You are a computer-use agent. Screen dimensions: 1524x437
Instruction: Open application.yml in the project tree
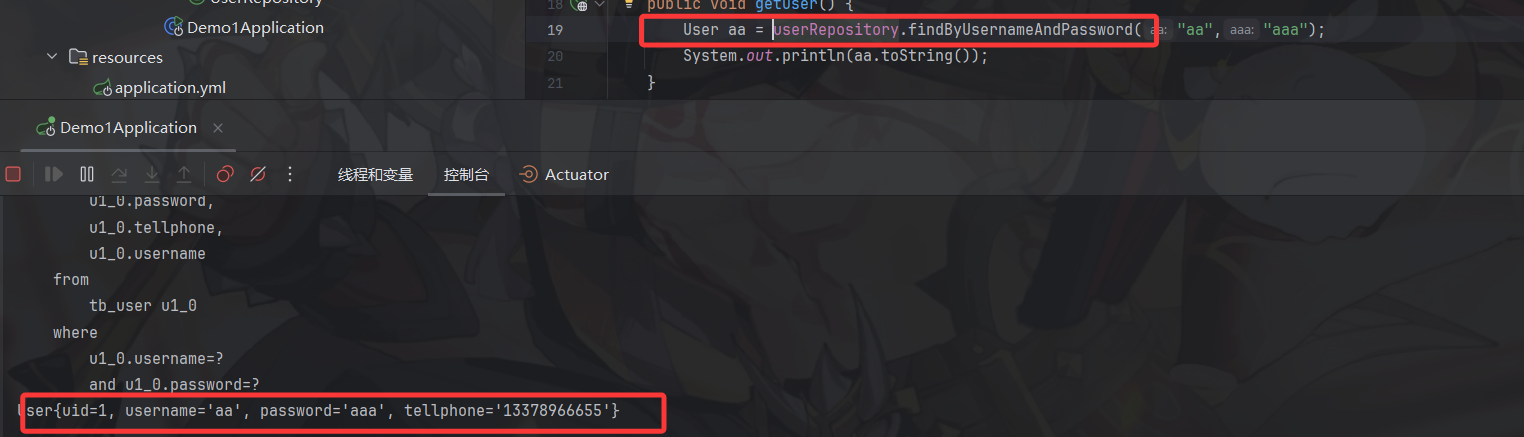pos(160,88)
